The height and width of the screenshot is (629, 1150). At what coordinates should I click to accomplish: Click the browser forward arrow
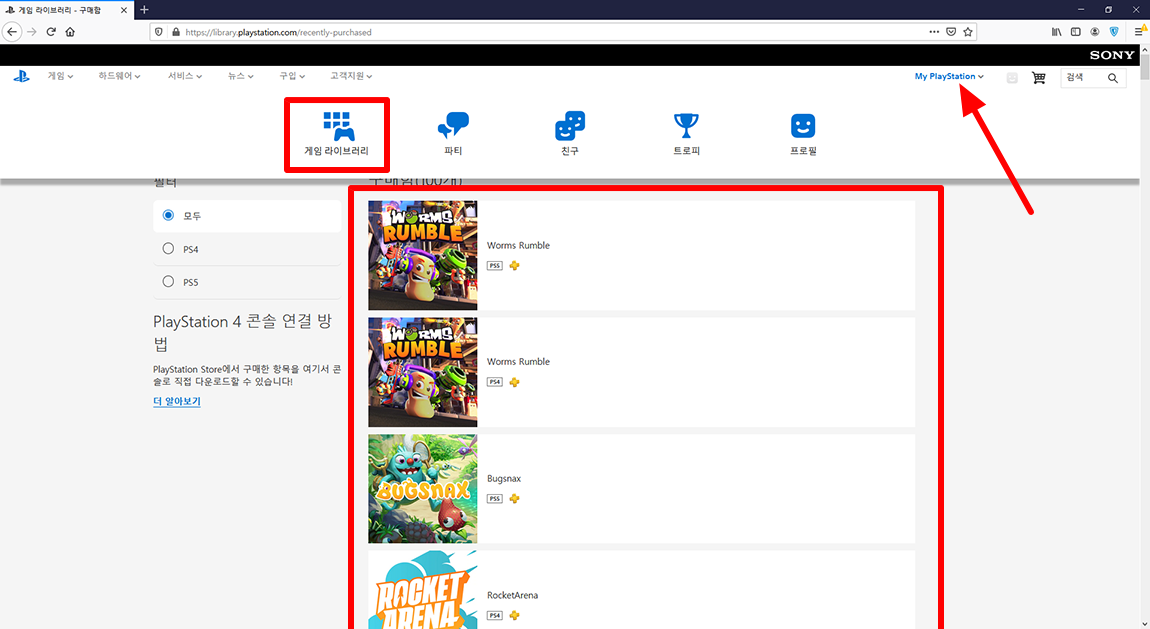[x=32, y=32]
